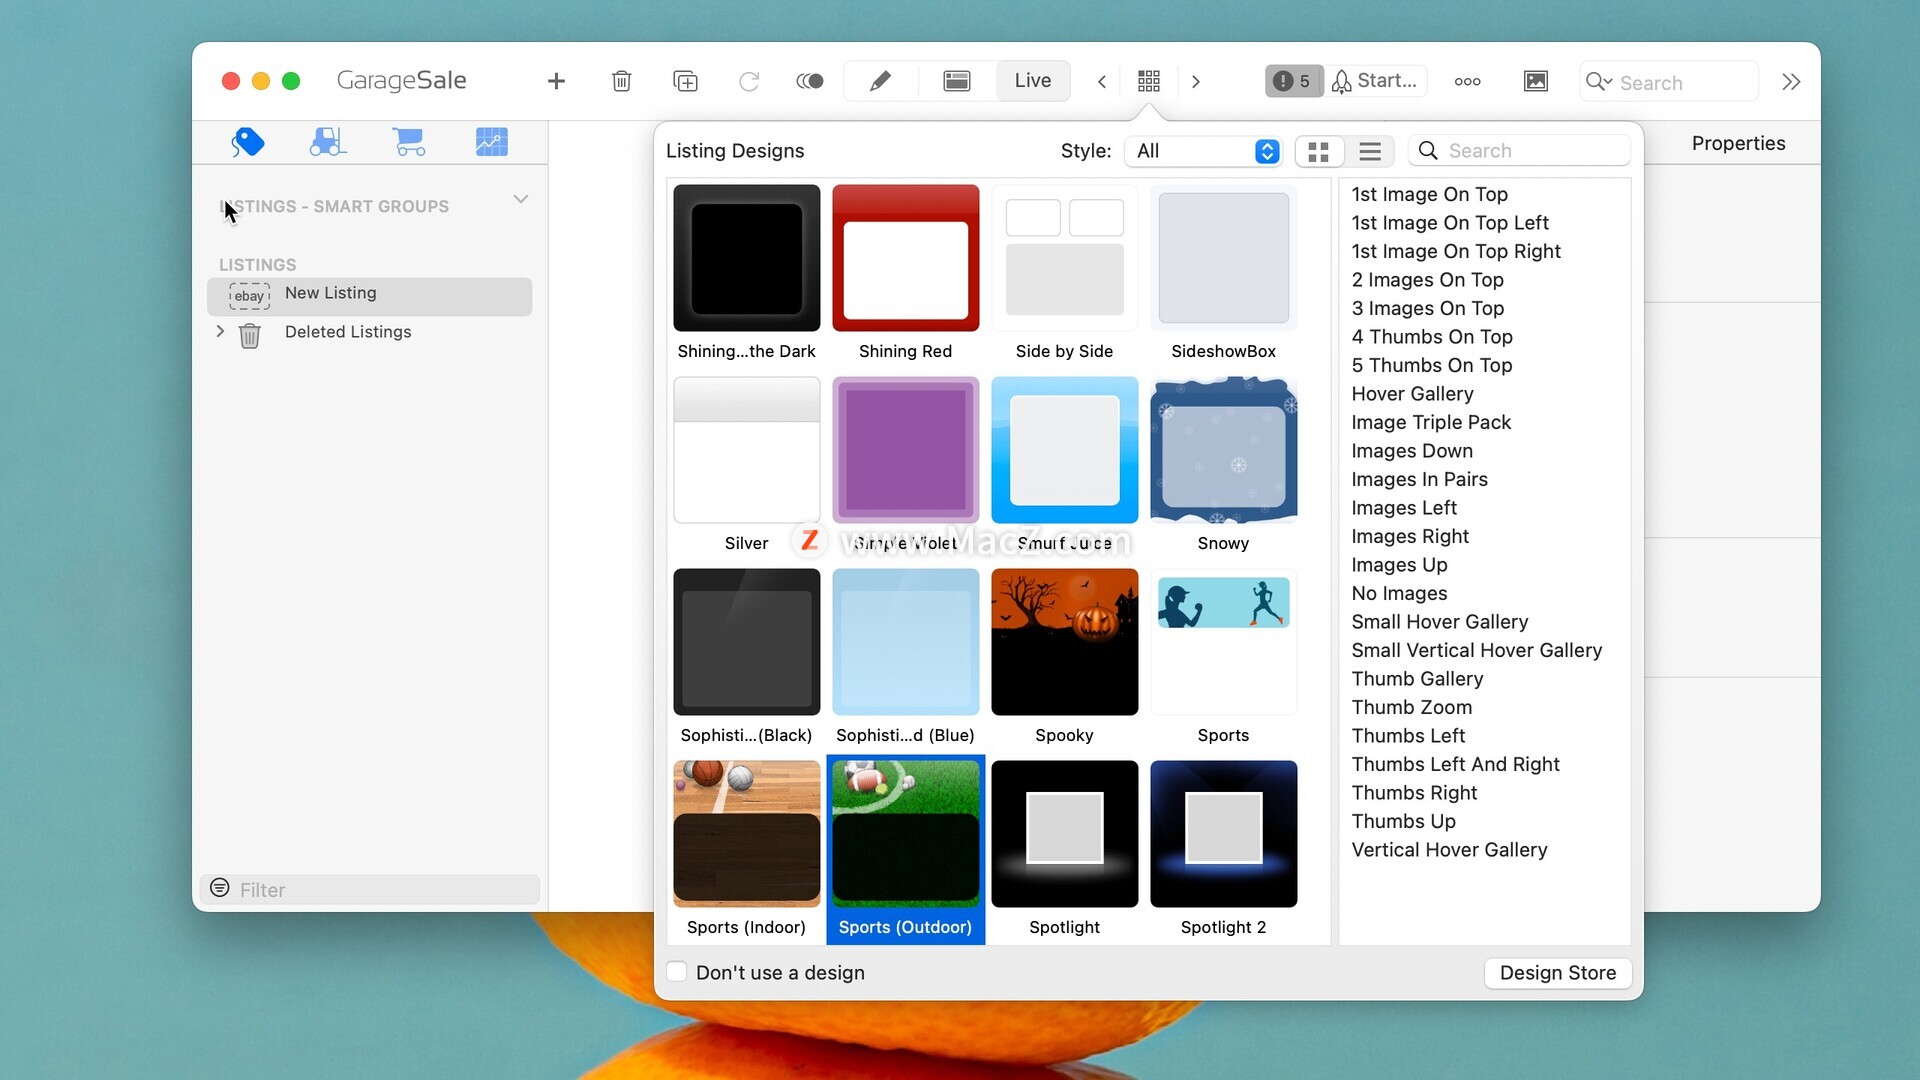Choose the Spotlight design thumbnail
This screenshot has width=1920, height=1080.
click(1065, 834)
